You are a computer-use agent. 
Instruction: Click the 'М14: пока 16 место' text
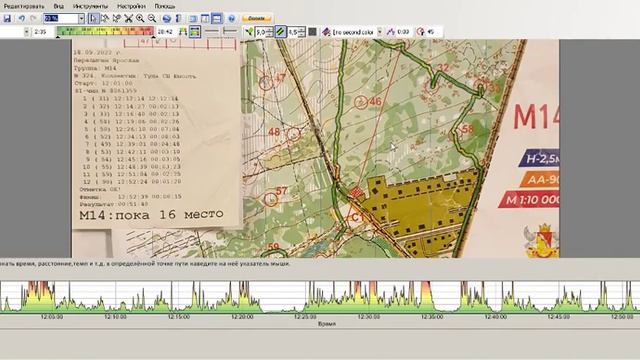151,215
